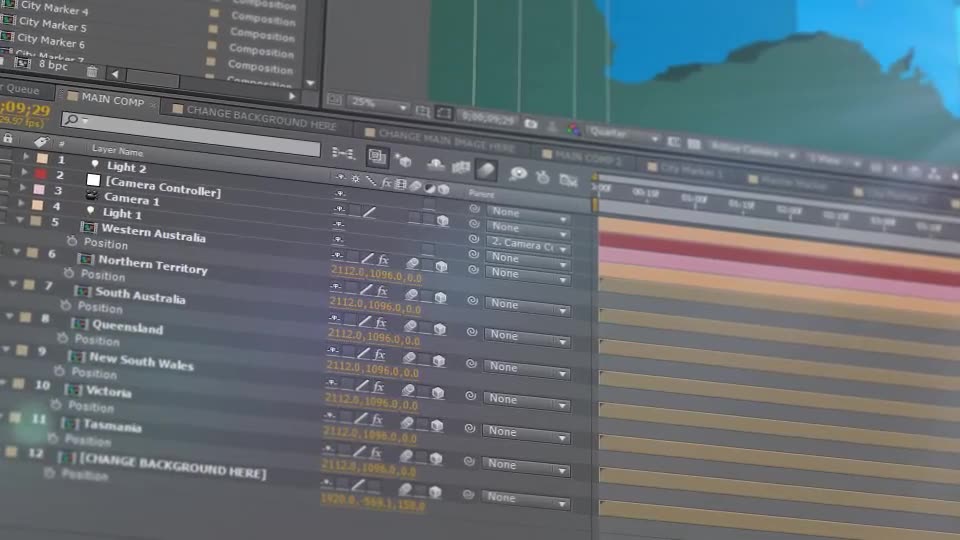Open the composition mini-flowchart icon
Viewport: 960px width, 540px height.
click(x=343, y=153)
